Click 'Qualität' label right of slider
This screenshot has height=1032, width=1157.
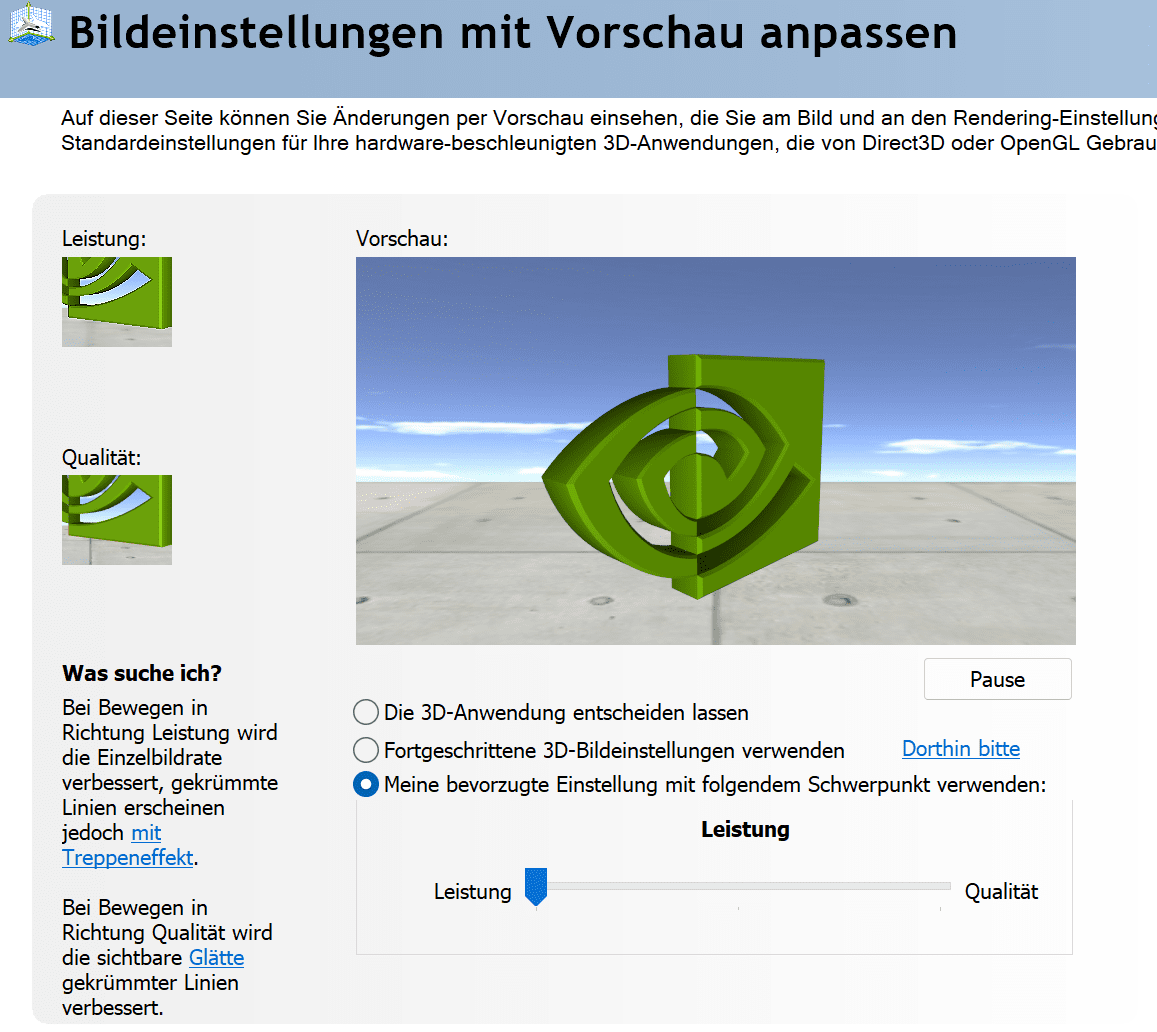(1001, 892)
